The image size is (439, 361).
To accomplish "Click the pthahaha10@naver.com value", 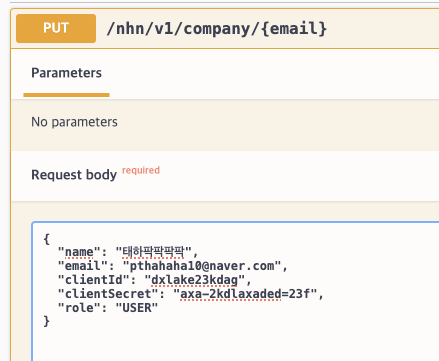I will point(202,266).
